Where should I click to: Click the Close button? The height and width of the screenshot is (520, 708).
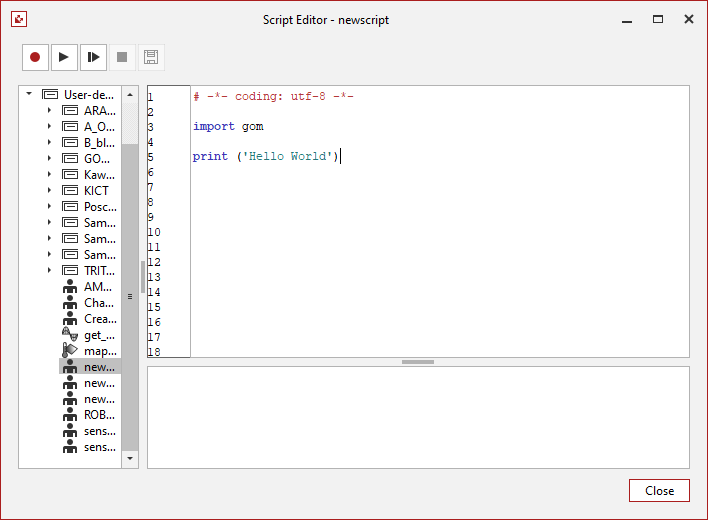click(659, 491)
